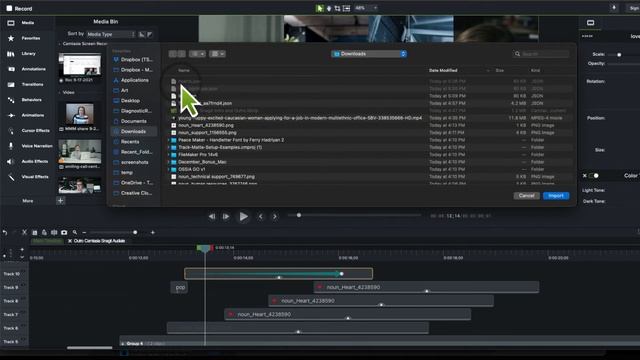Viewport: 640px width, 360px height.
Task: Select the MMM share video thumbnail
Action: (80, 114)
